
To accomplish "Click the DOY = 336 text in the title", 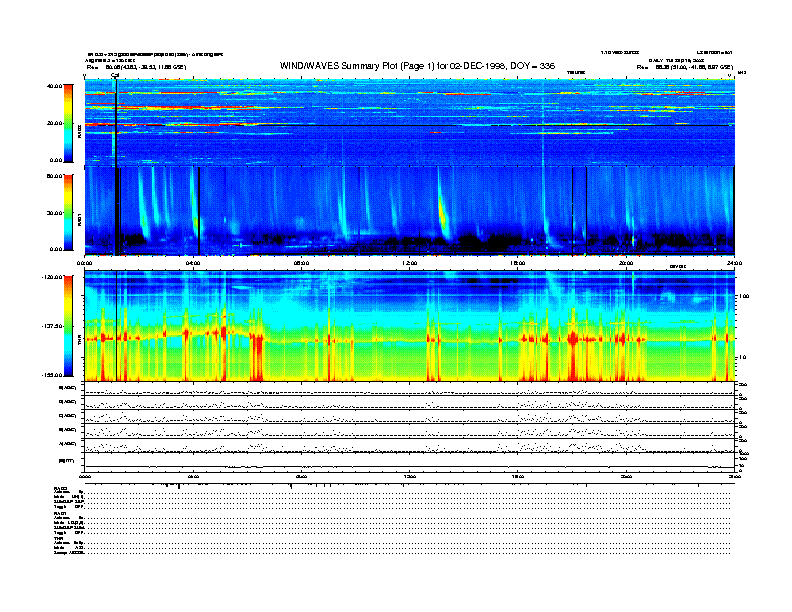I will point(532,66).
